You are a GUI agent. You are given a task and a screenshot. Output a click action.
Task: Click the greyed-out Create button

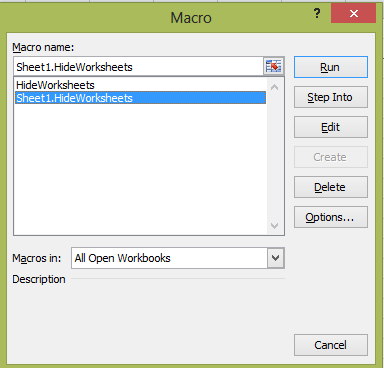coord(331,157)
